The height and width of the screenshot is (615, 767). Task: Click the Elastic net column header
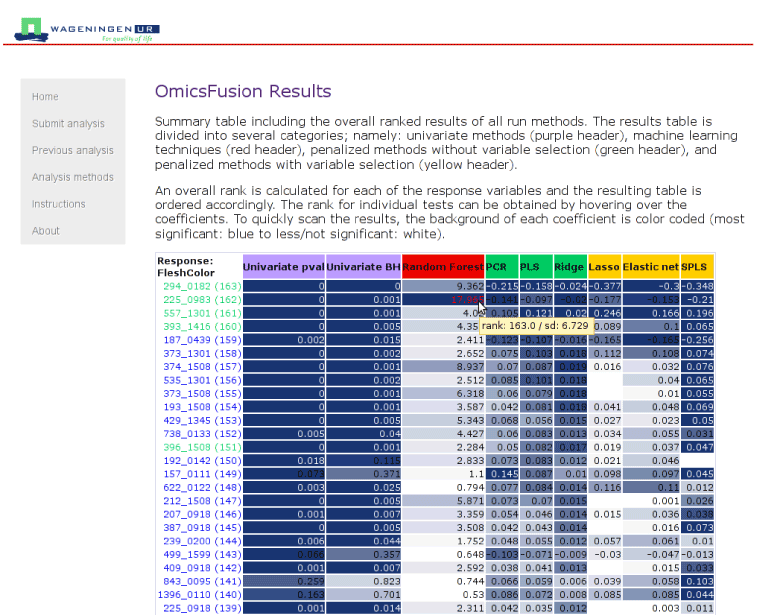pos(650,267)
